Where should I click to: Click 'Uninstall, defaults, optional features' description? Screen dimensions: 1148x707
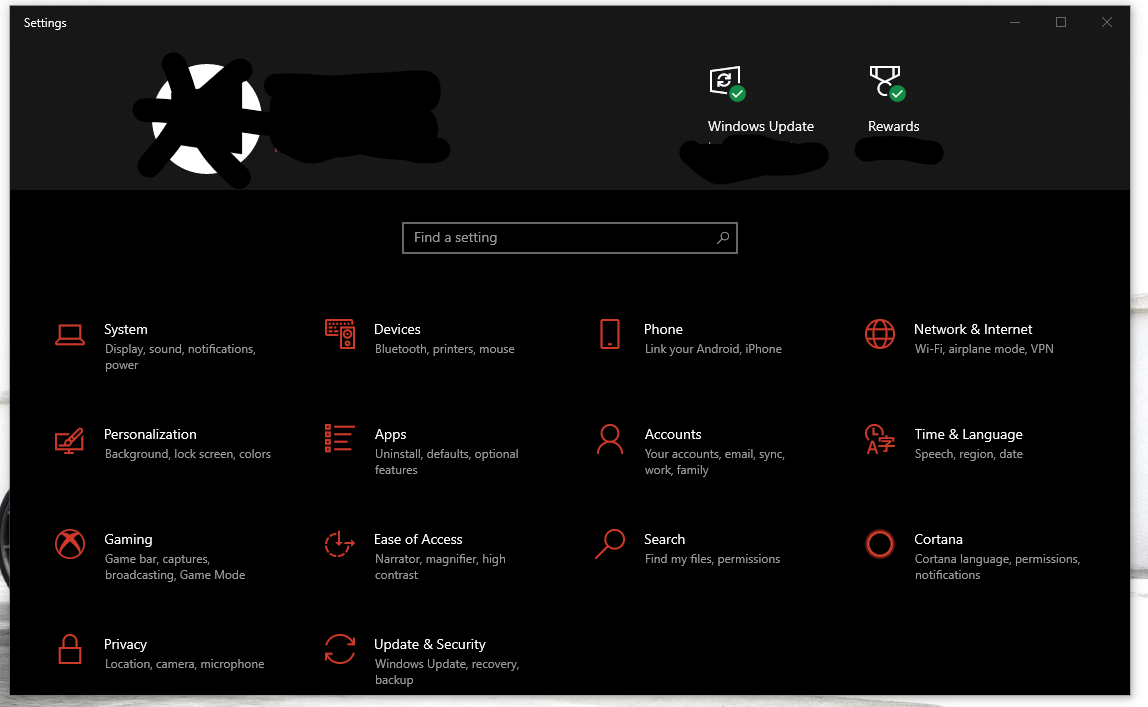447,462
